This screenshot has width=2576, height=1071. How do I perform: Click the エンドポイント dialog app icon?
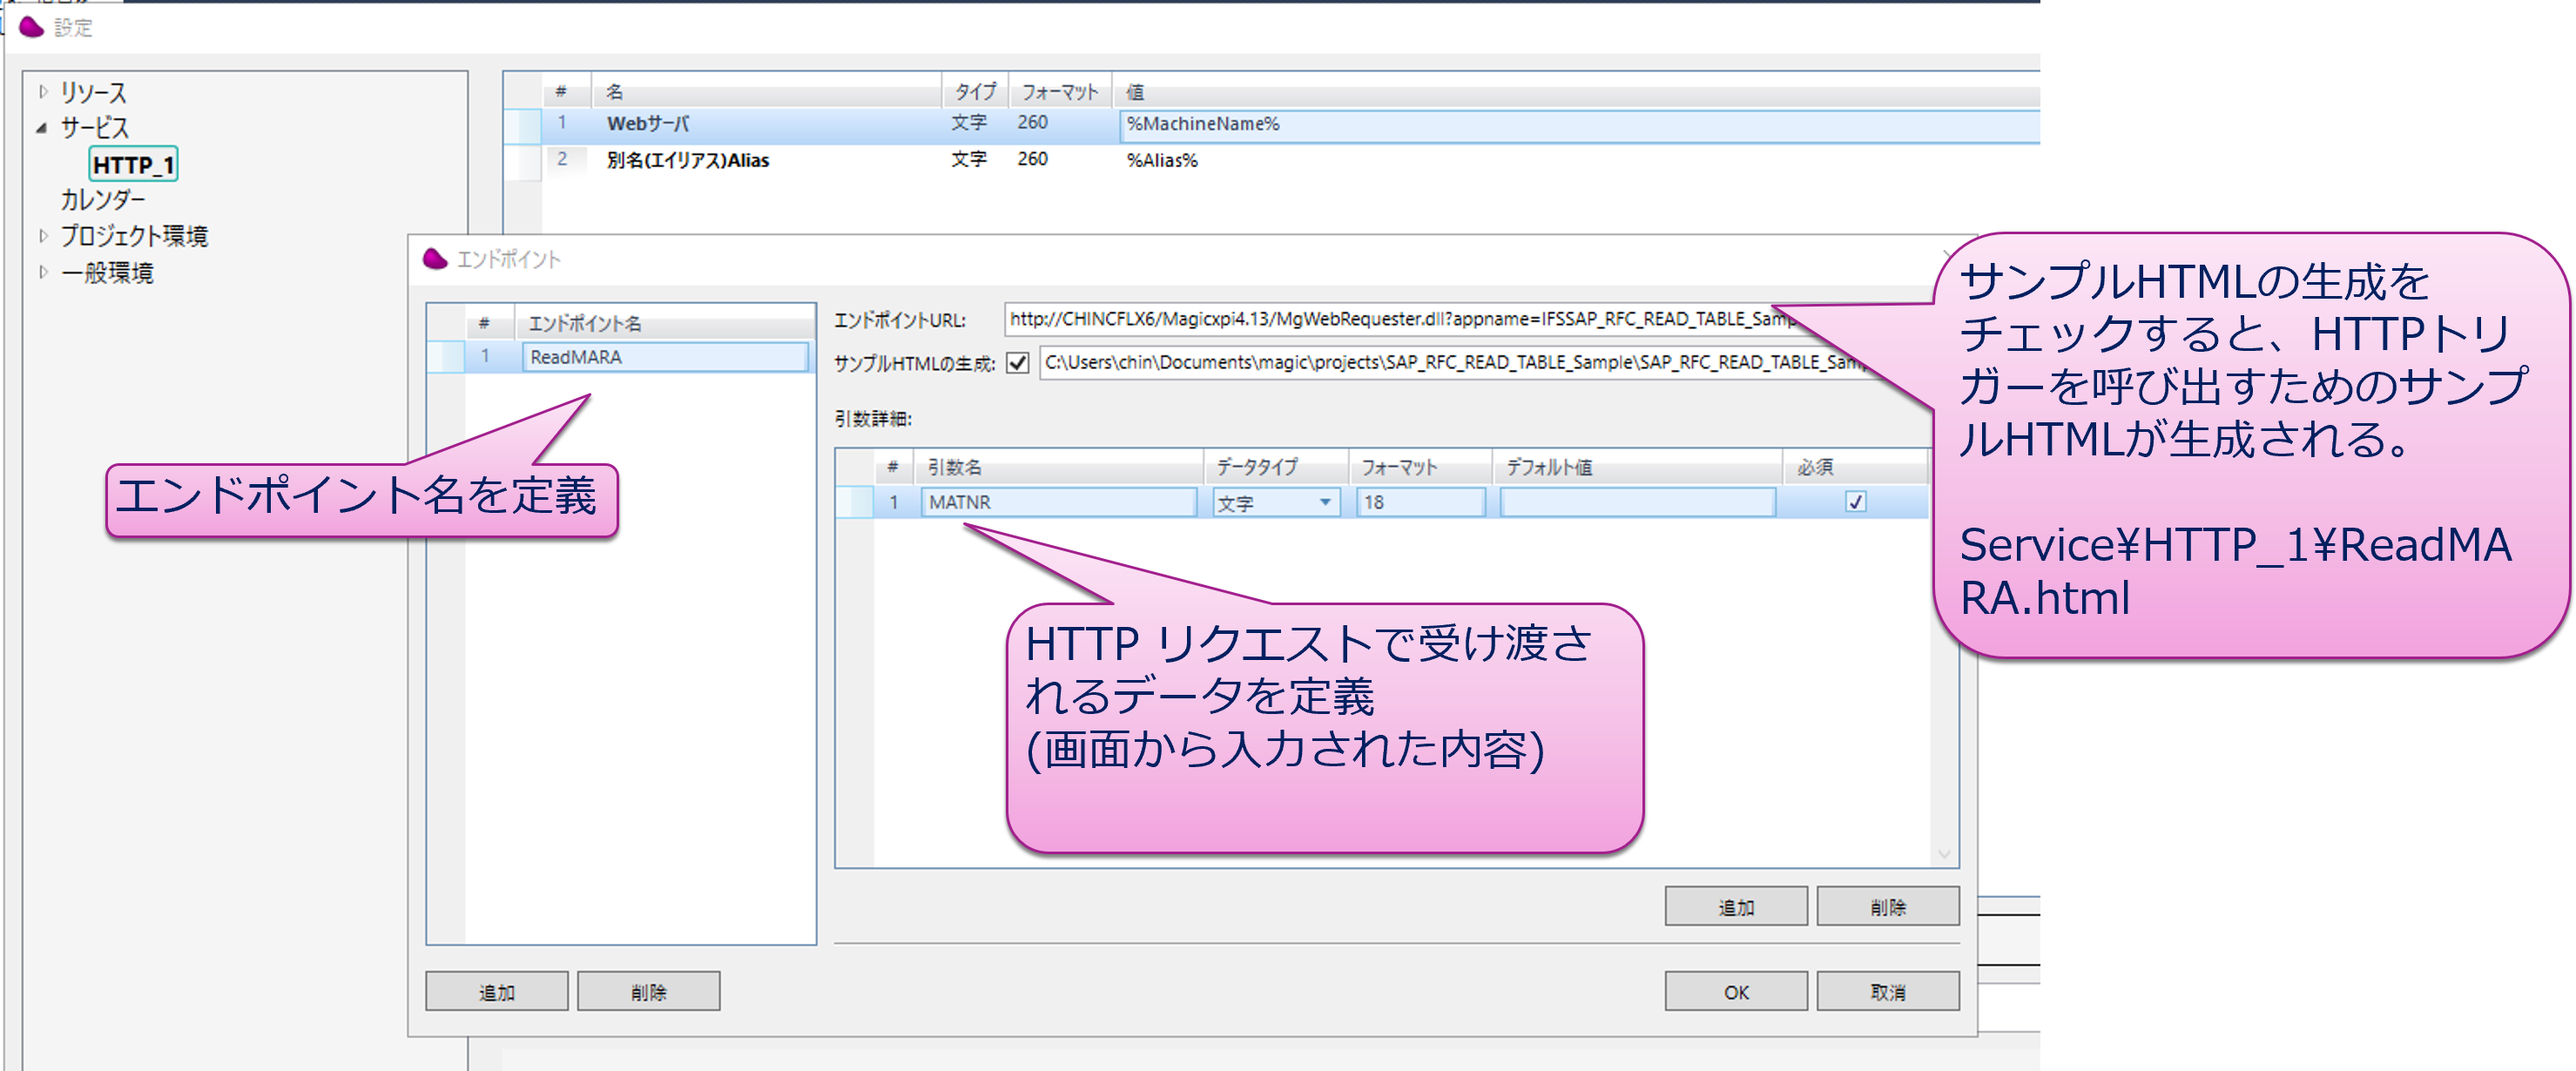435,259
